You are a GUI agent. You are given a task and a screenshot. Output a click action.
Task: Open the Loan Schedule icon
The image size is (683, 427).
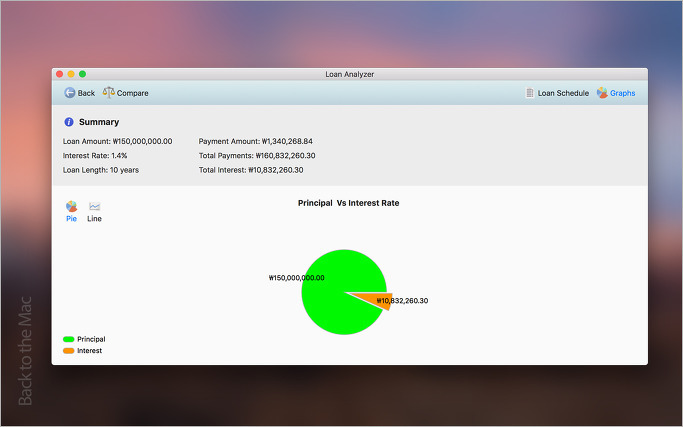(530, 93)
